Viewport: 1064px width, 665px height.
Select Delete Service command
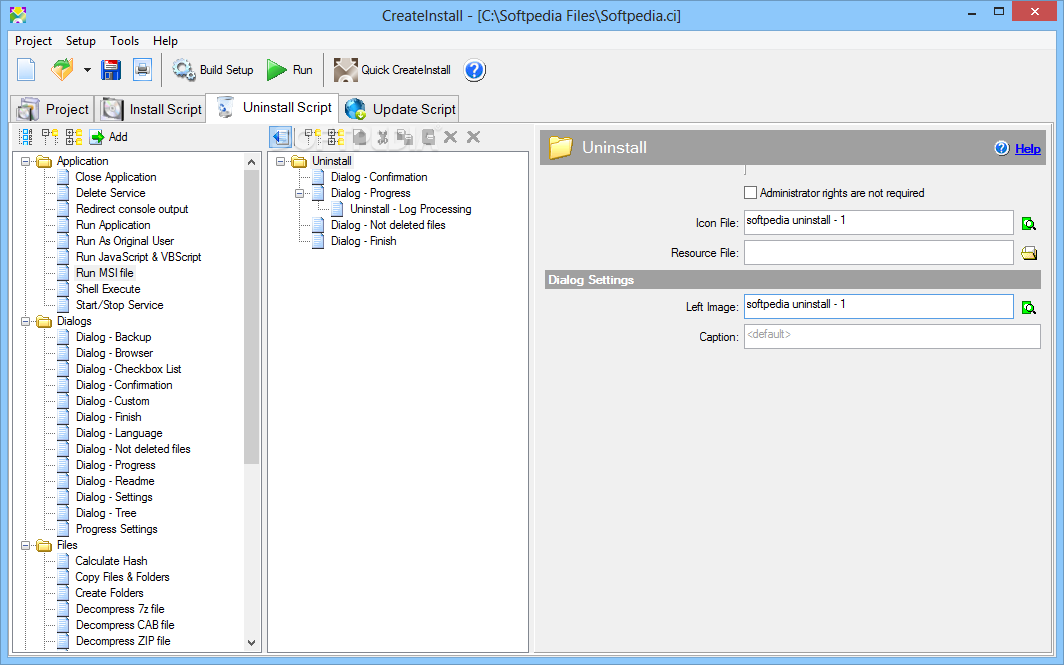(111, 193)
